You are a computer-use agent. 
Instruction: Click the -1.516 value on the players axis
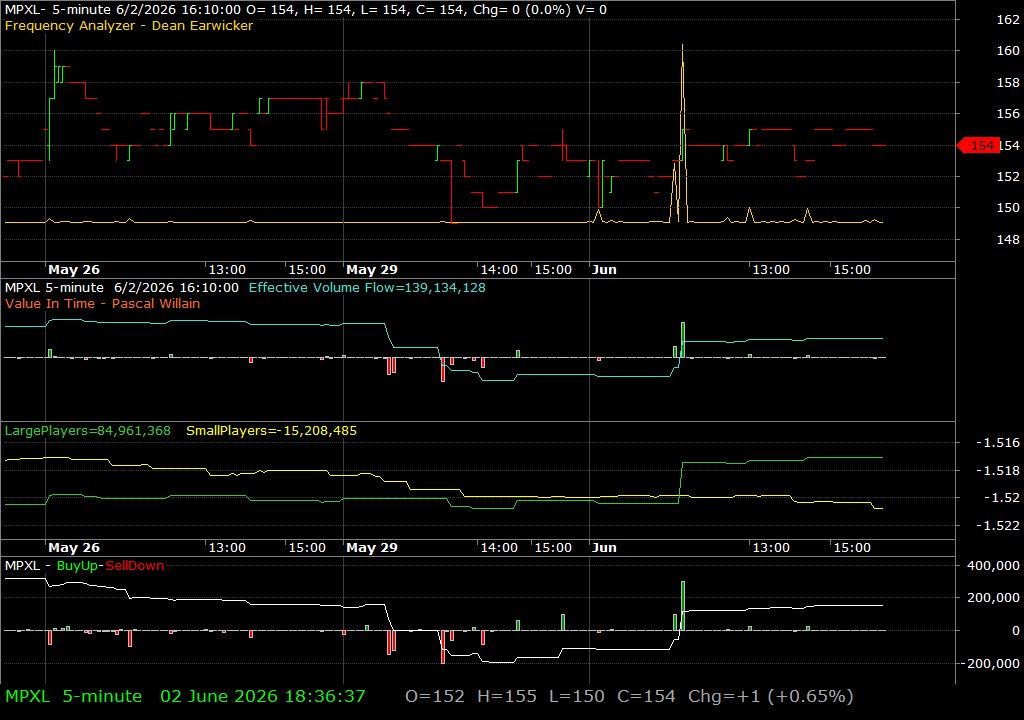(997, 442)
